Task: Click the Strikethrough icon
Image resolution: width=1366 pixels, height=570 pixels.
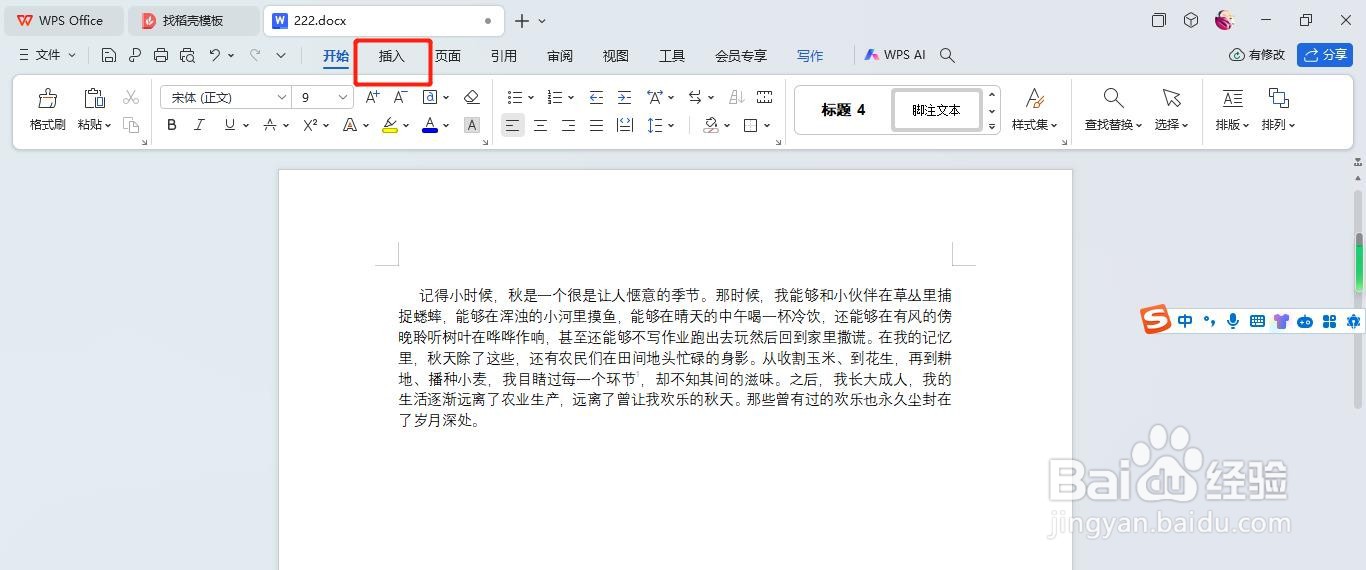Action: pyautogui.click(x=270, y=125)
